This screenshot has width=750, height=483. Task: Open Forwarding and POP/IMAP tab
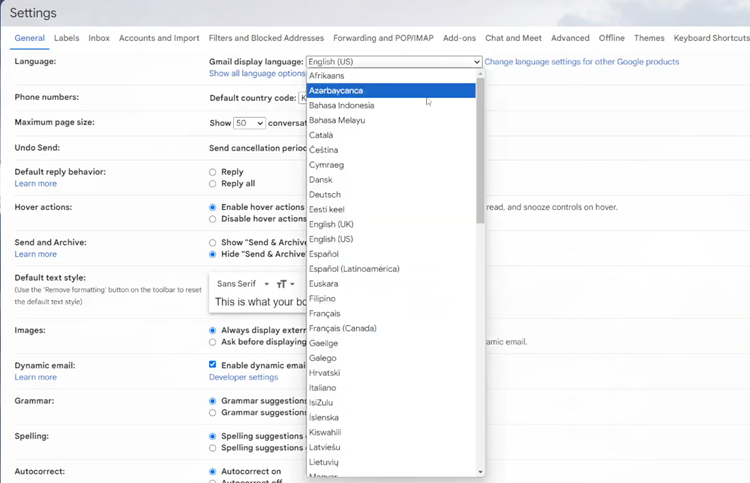pos(383,38)
